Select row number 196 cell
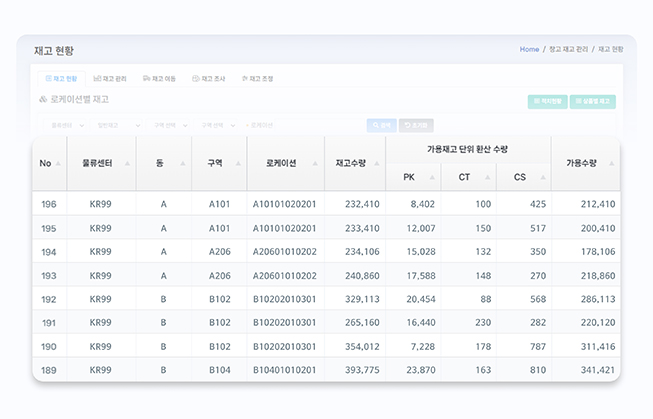The image size is (653, 419). [49, 204]
